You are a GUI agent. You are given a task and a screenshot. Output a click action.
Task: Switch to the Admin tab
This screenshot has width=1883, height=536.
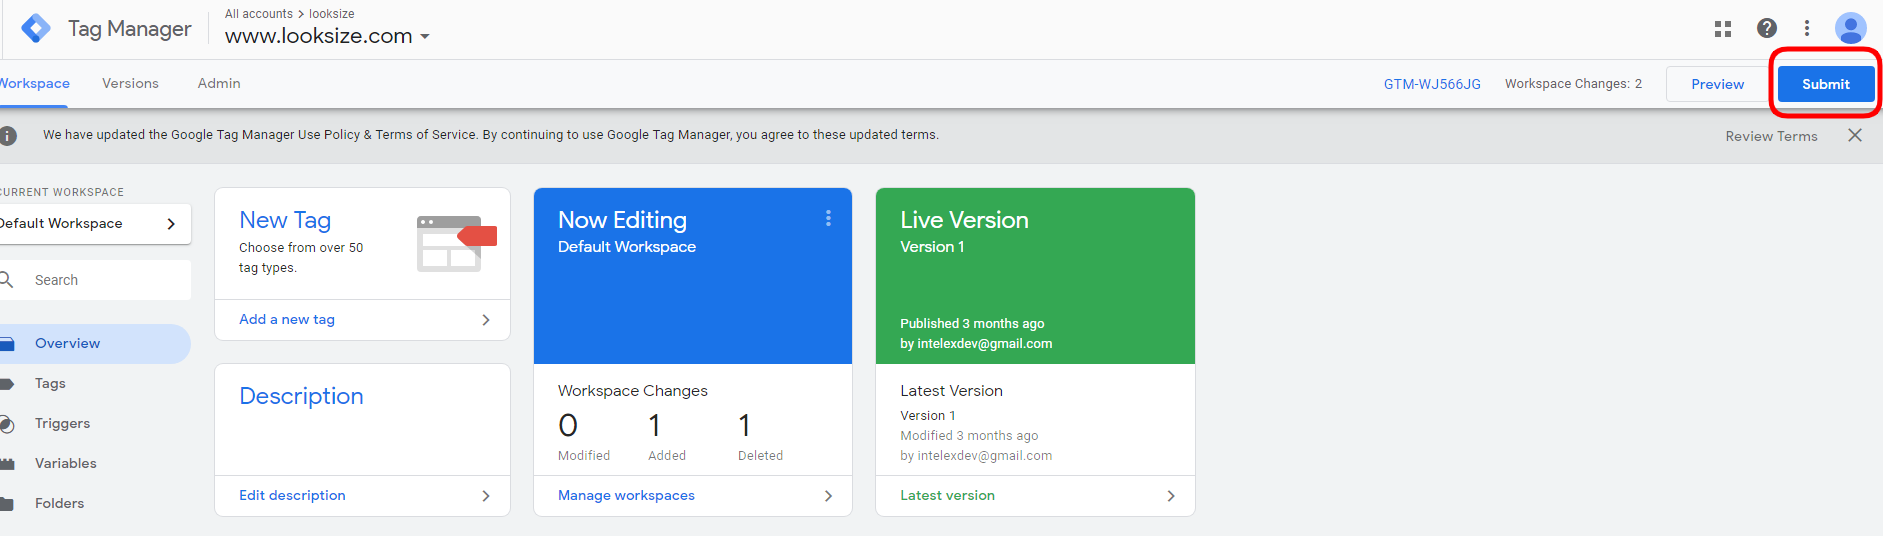(x=219, y=84)
